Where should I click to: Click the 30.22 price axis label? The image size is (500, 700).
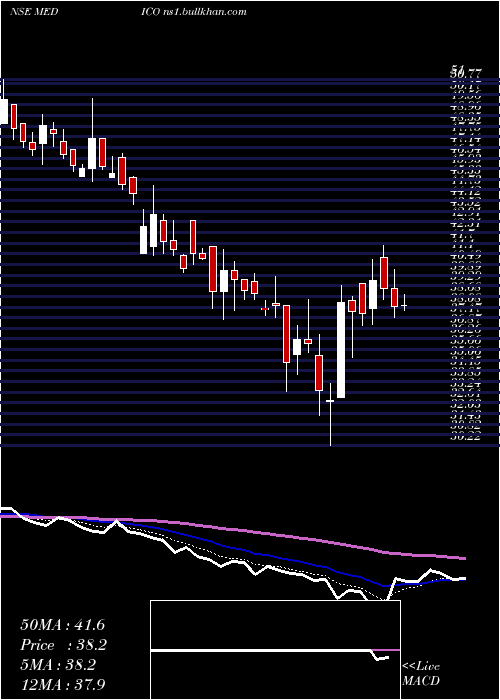tap(466, 437)
